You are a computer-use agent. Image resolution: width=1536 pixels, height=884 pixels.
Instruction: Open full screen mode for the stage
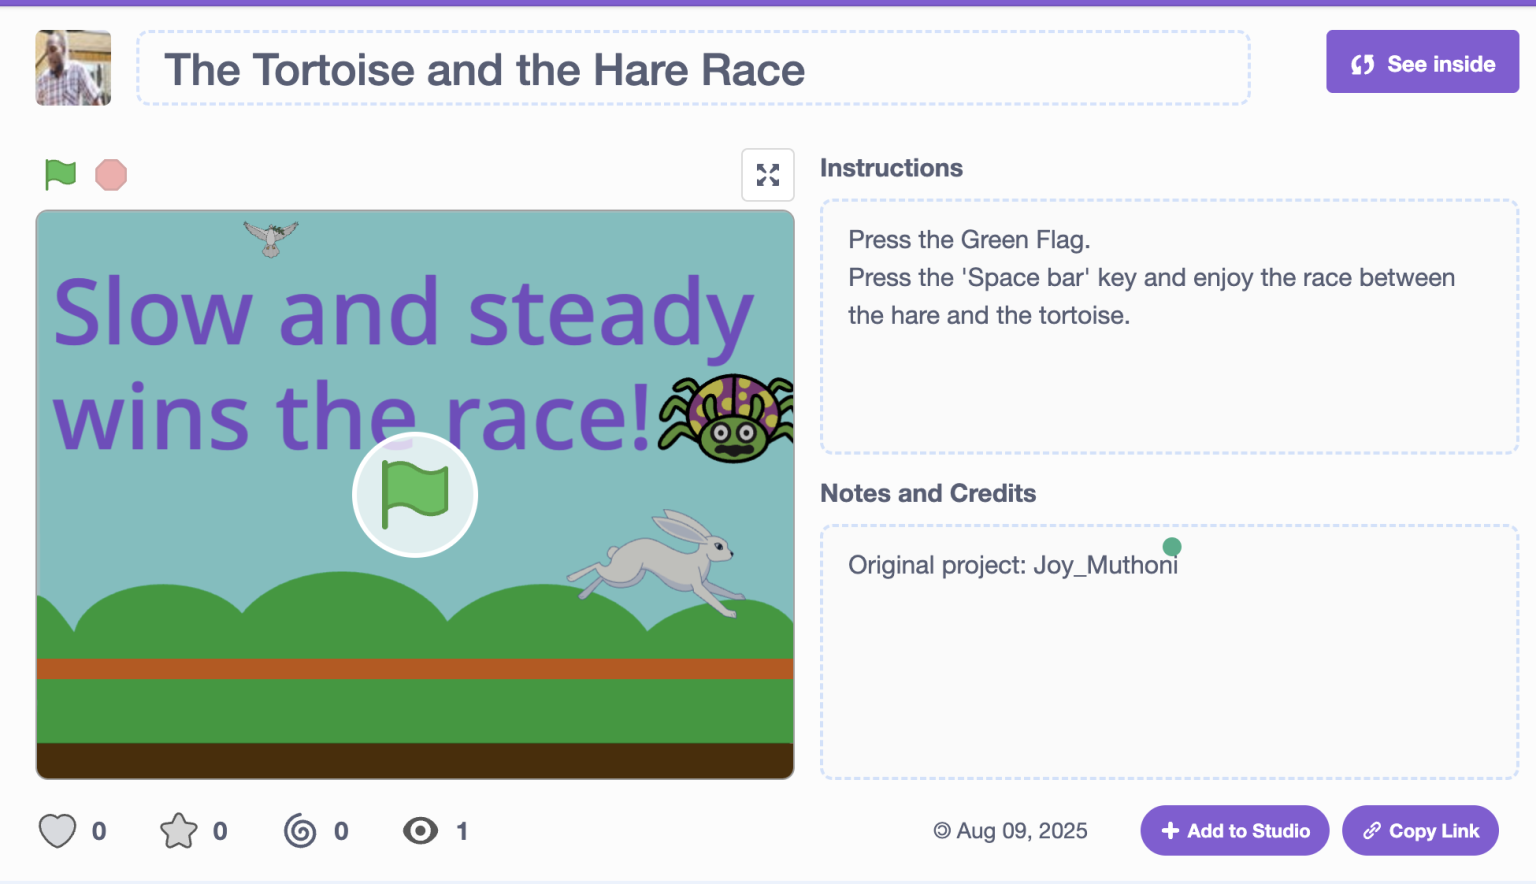[767, 174]
